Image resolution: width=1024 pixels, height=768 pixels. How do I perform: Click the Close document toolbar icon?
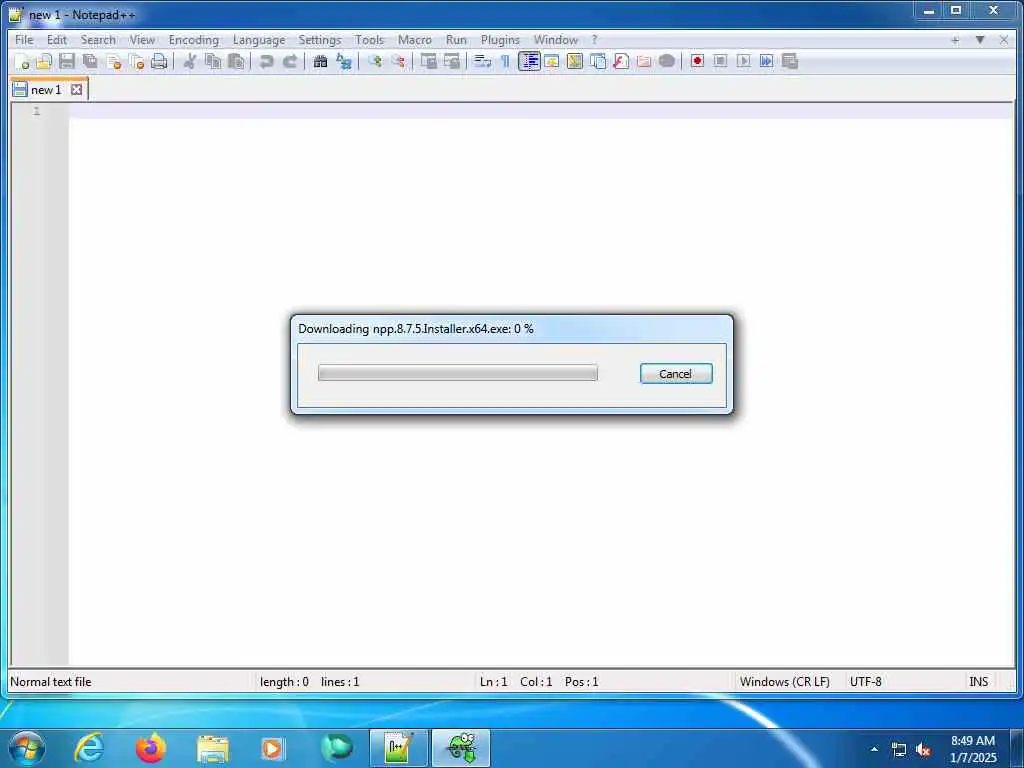pos(114,61)
